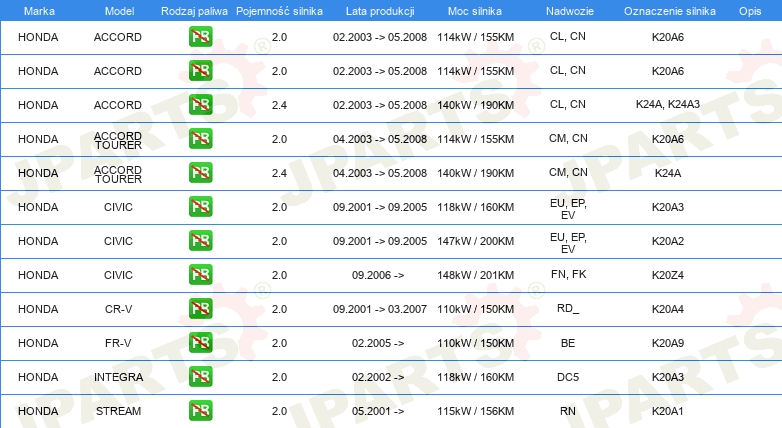Click the fuel icon in the CR-V row
Image resolution: width=782 pixels, height=428 pixels.
[x=200, y=309]
